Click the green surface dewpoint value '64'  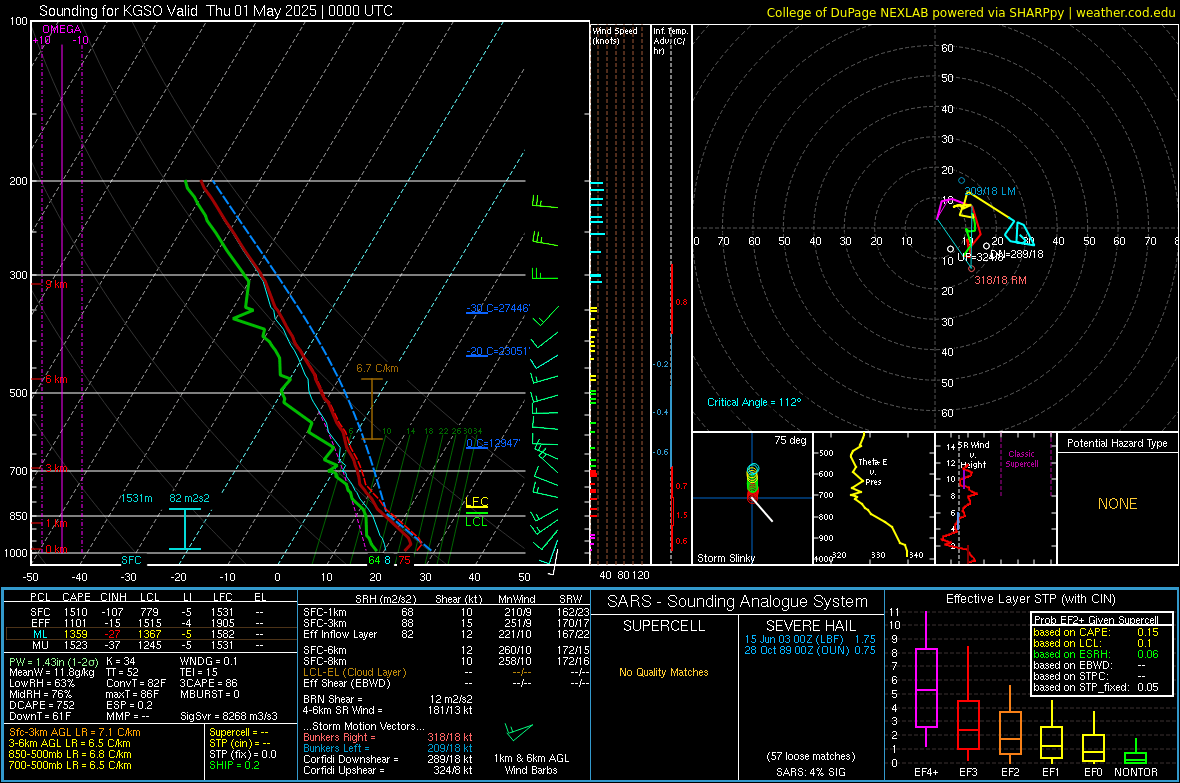374,560
